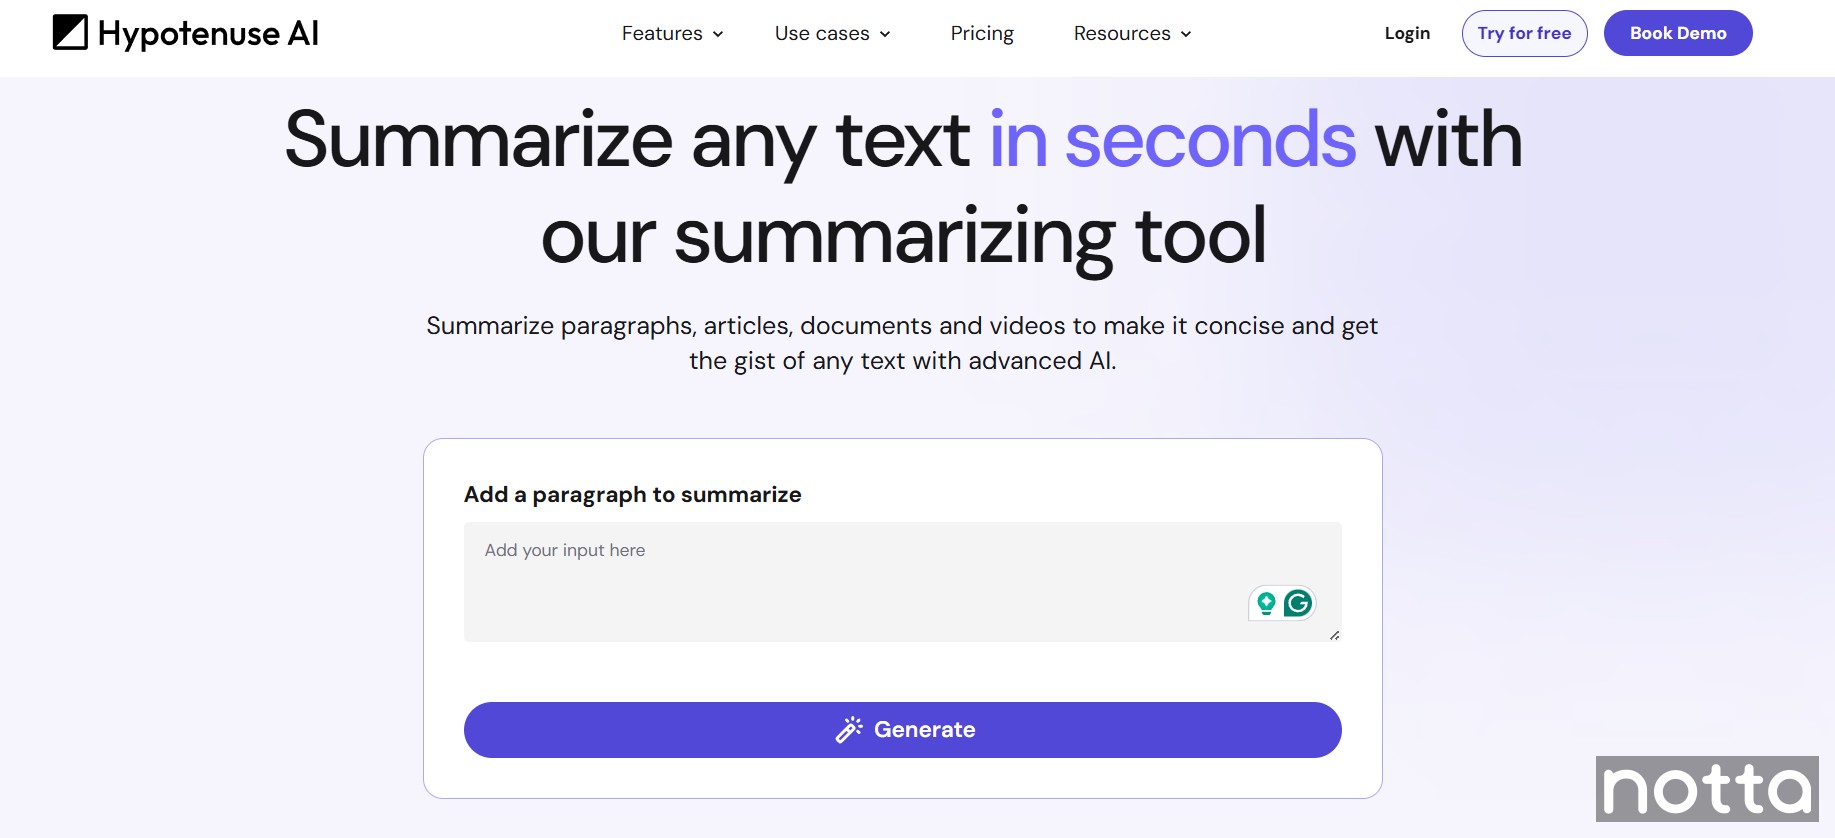Click the Hypotenuse AI brand name text
This screenshot has height=838, width=1835.
coord(208,34)
